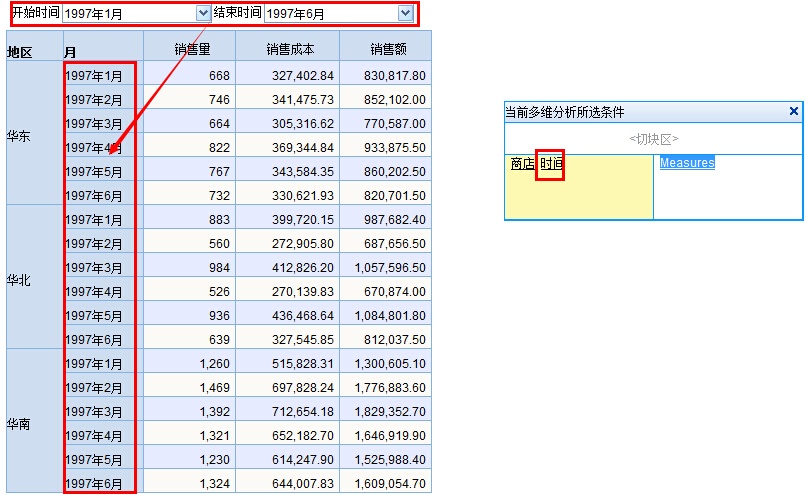
Task: Click sales amount 987,682.40
Action: click(x=395, y=219)
